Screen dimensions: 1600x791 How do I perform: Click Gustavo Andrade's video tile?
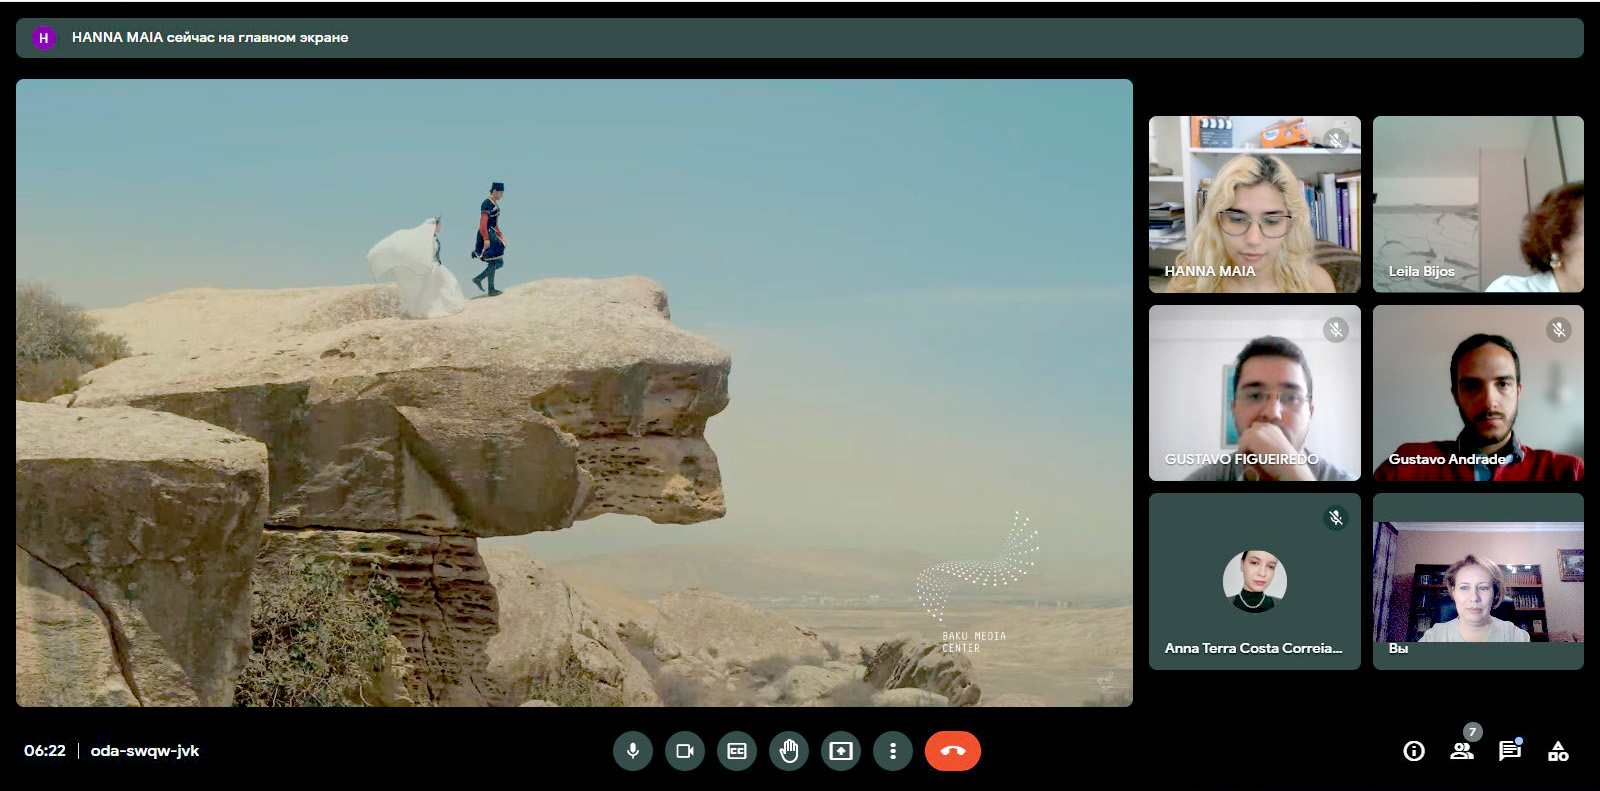coord(1478,393)
